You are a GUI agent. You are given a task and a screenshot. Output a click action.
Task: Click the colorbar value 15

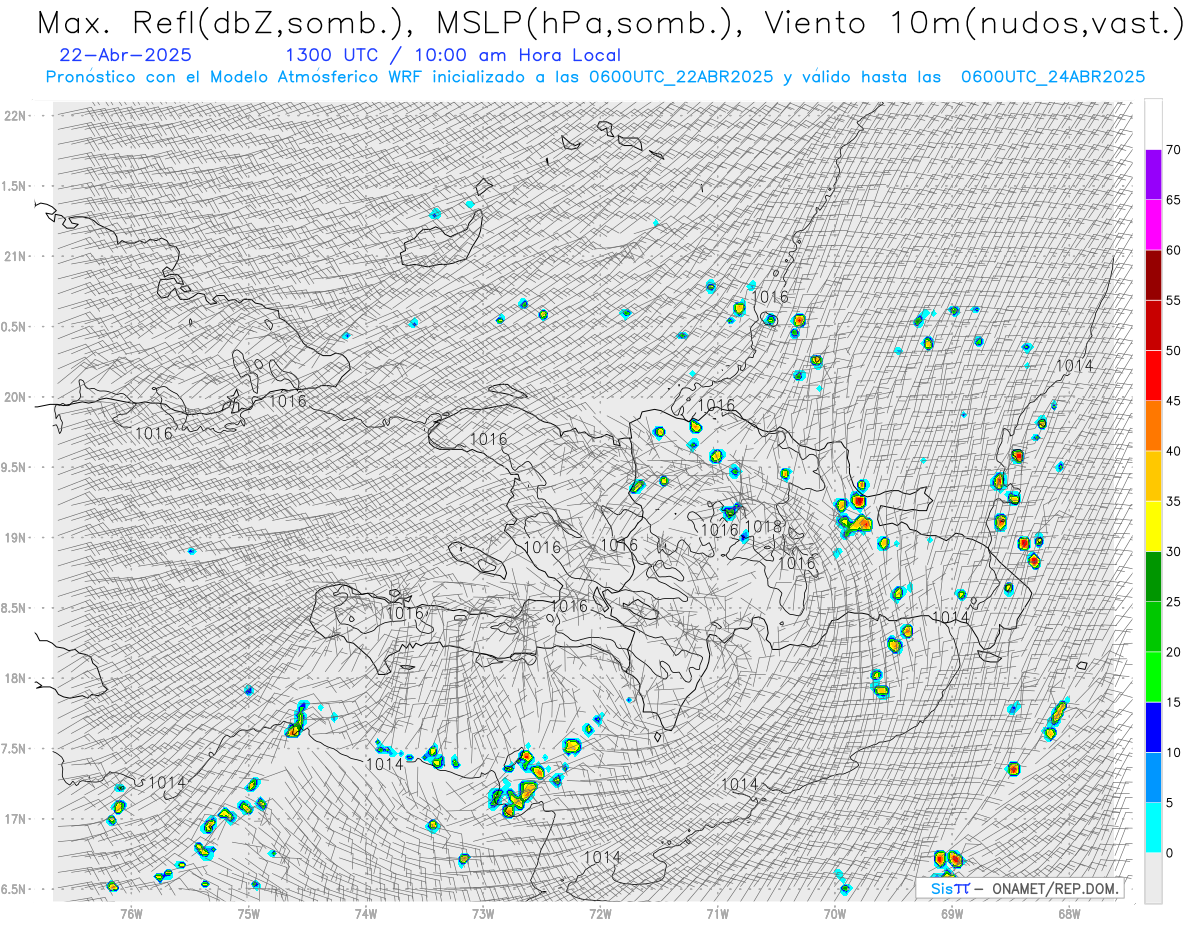pos(1174,702)
